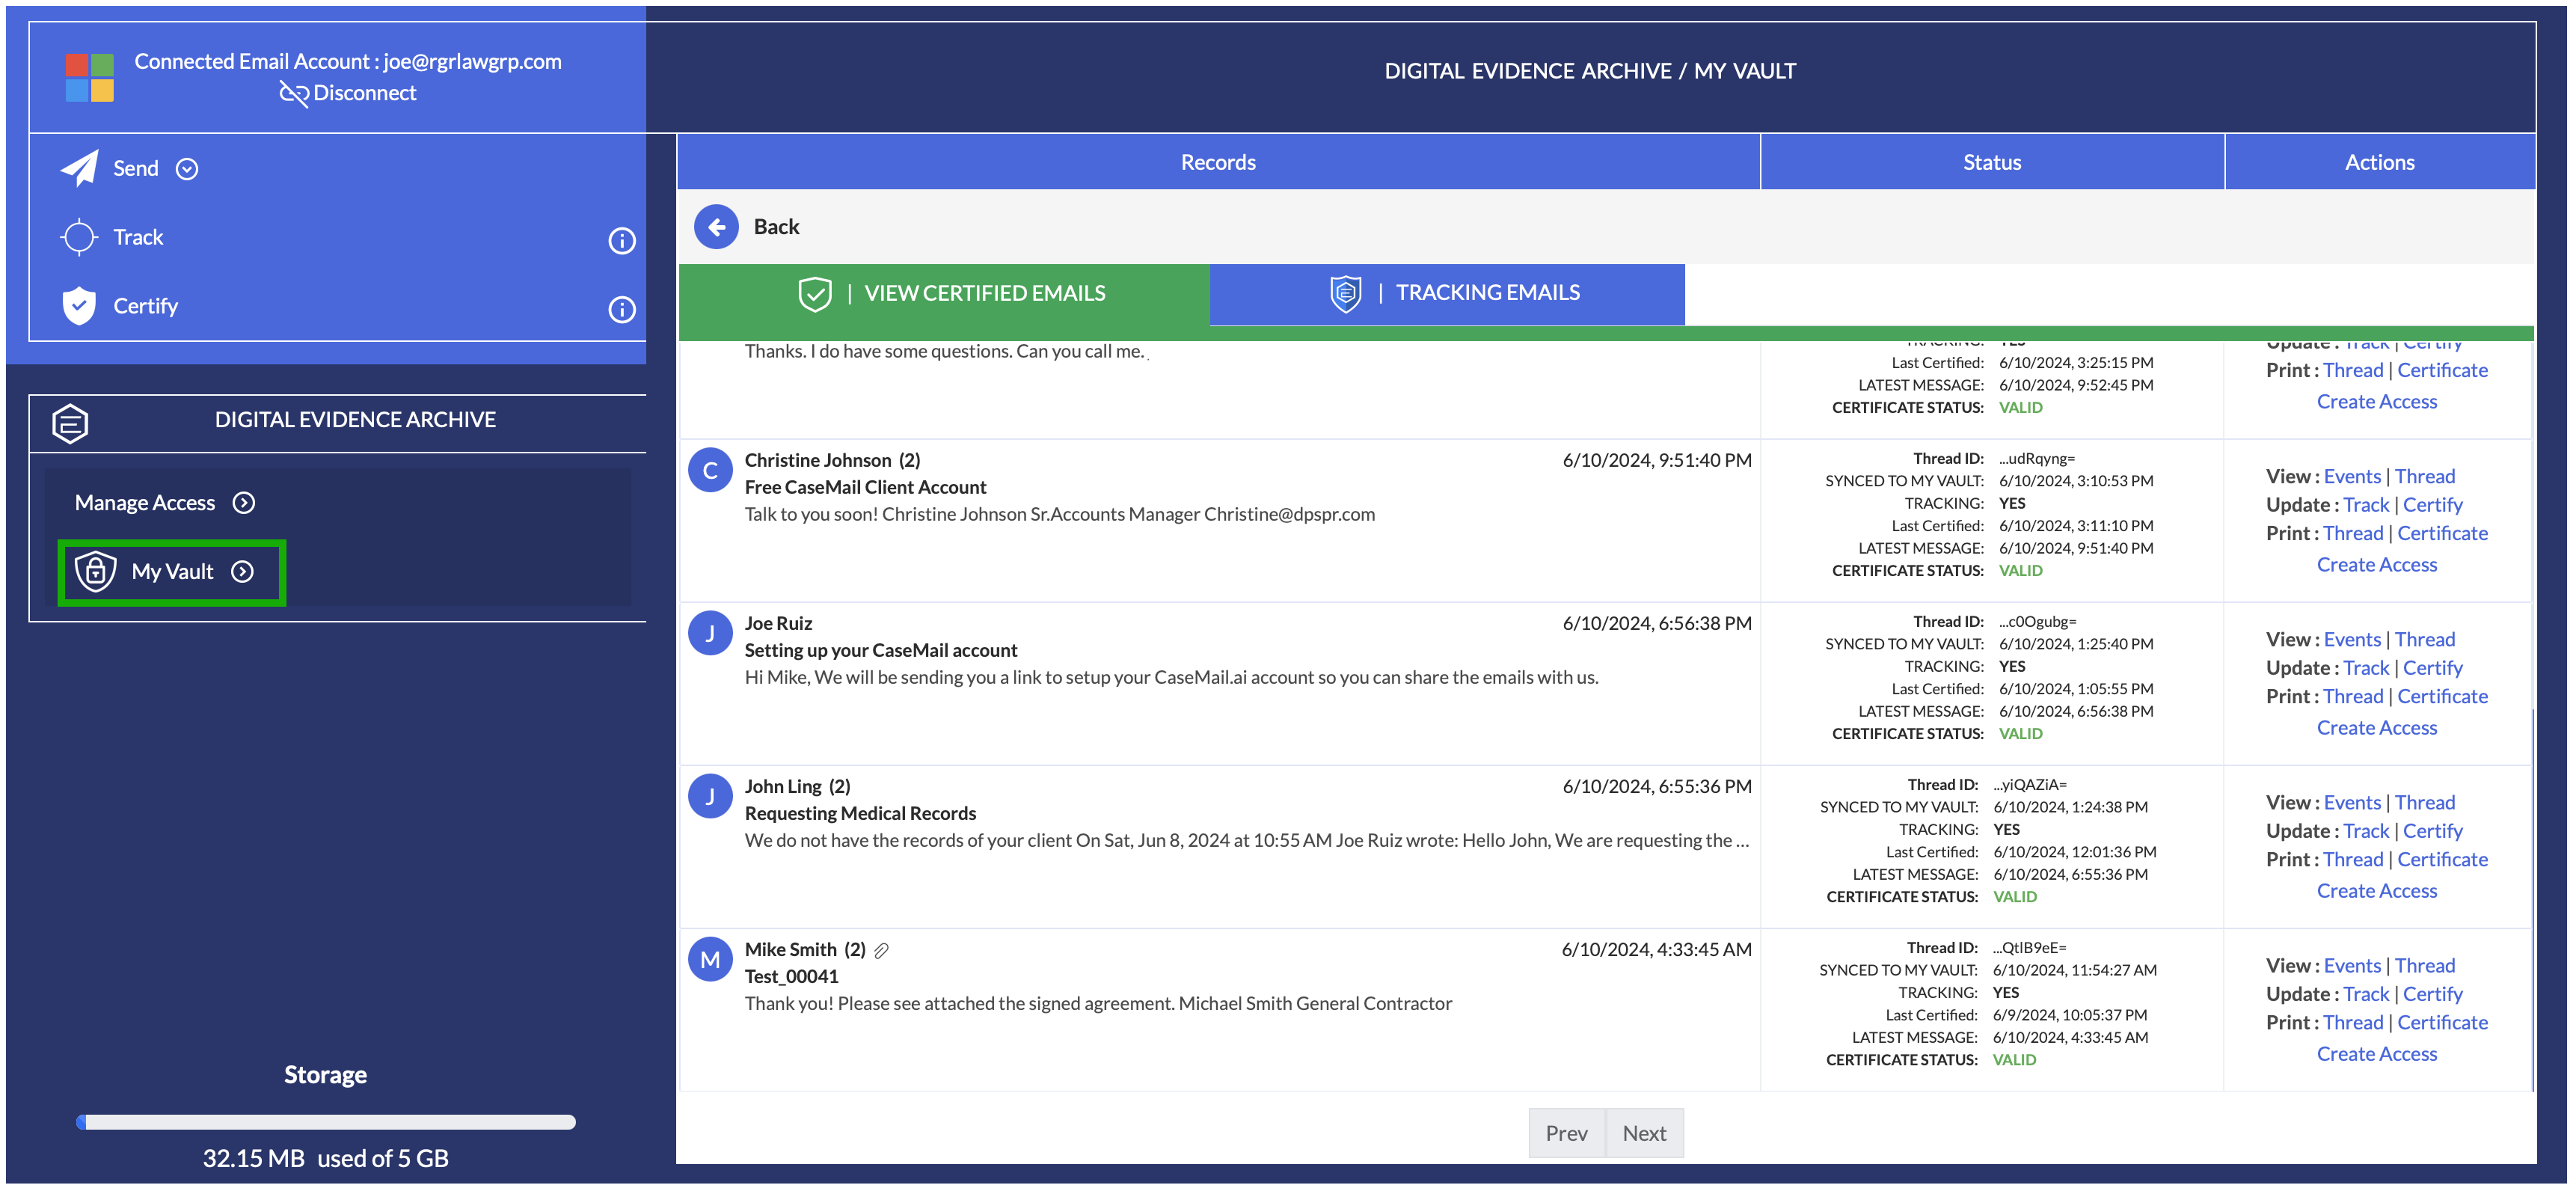Print Thread for Mike Smith row
The image size is (2576, 1191).
click(x=2353, y=1022)
